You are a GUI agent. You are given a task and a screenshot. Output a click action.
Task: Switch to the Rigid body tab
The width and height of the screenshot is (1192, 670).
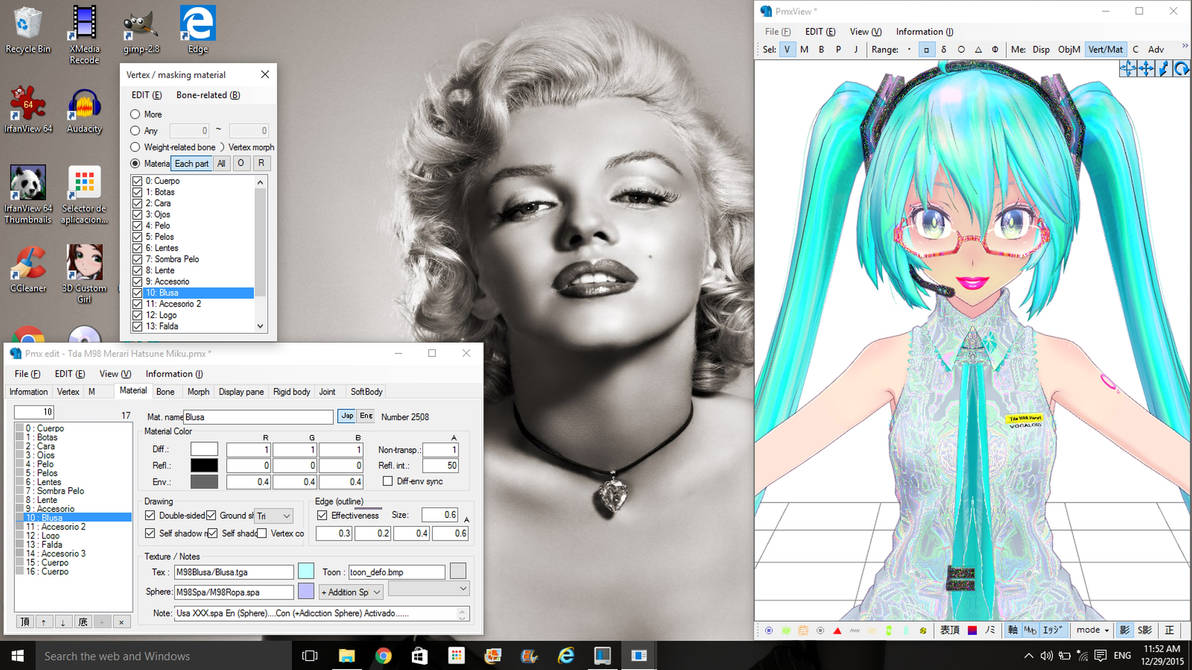tap(291, 392)
